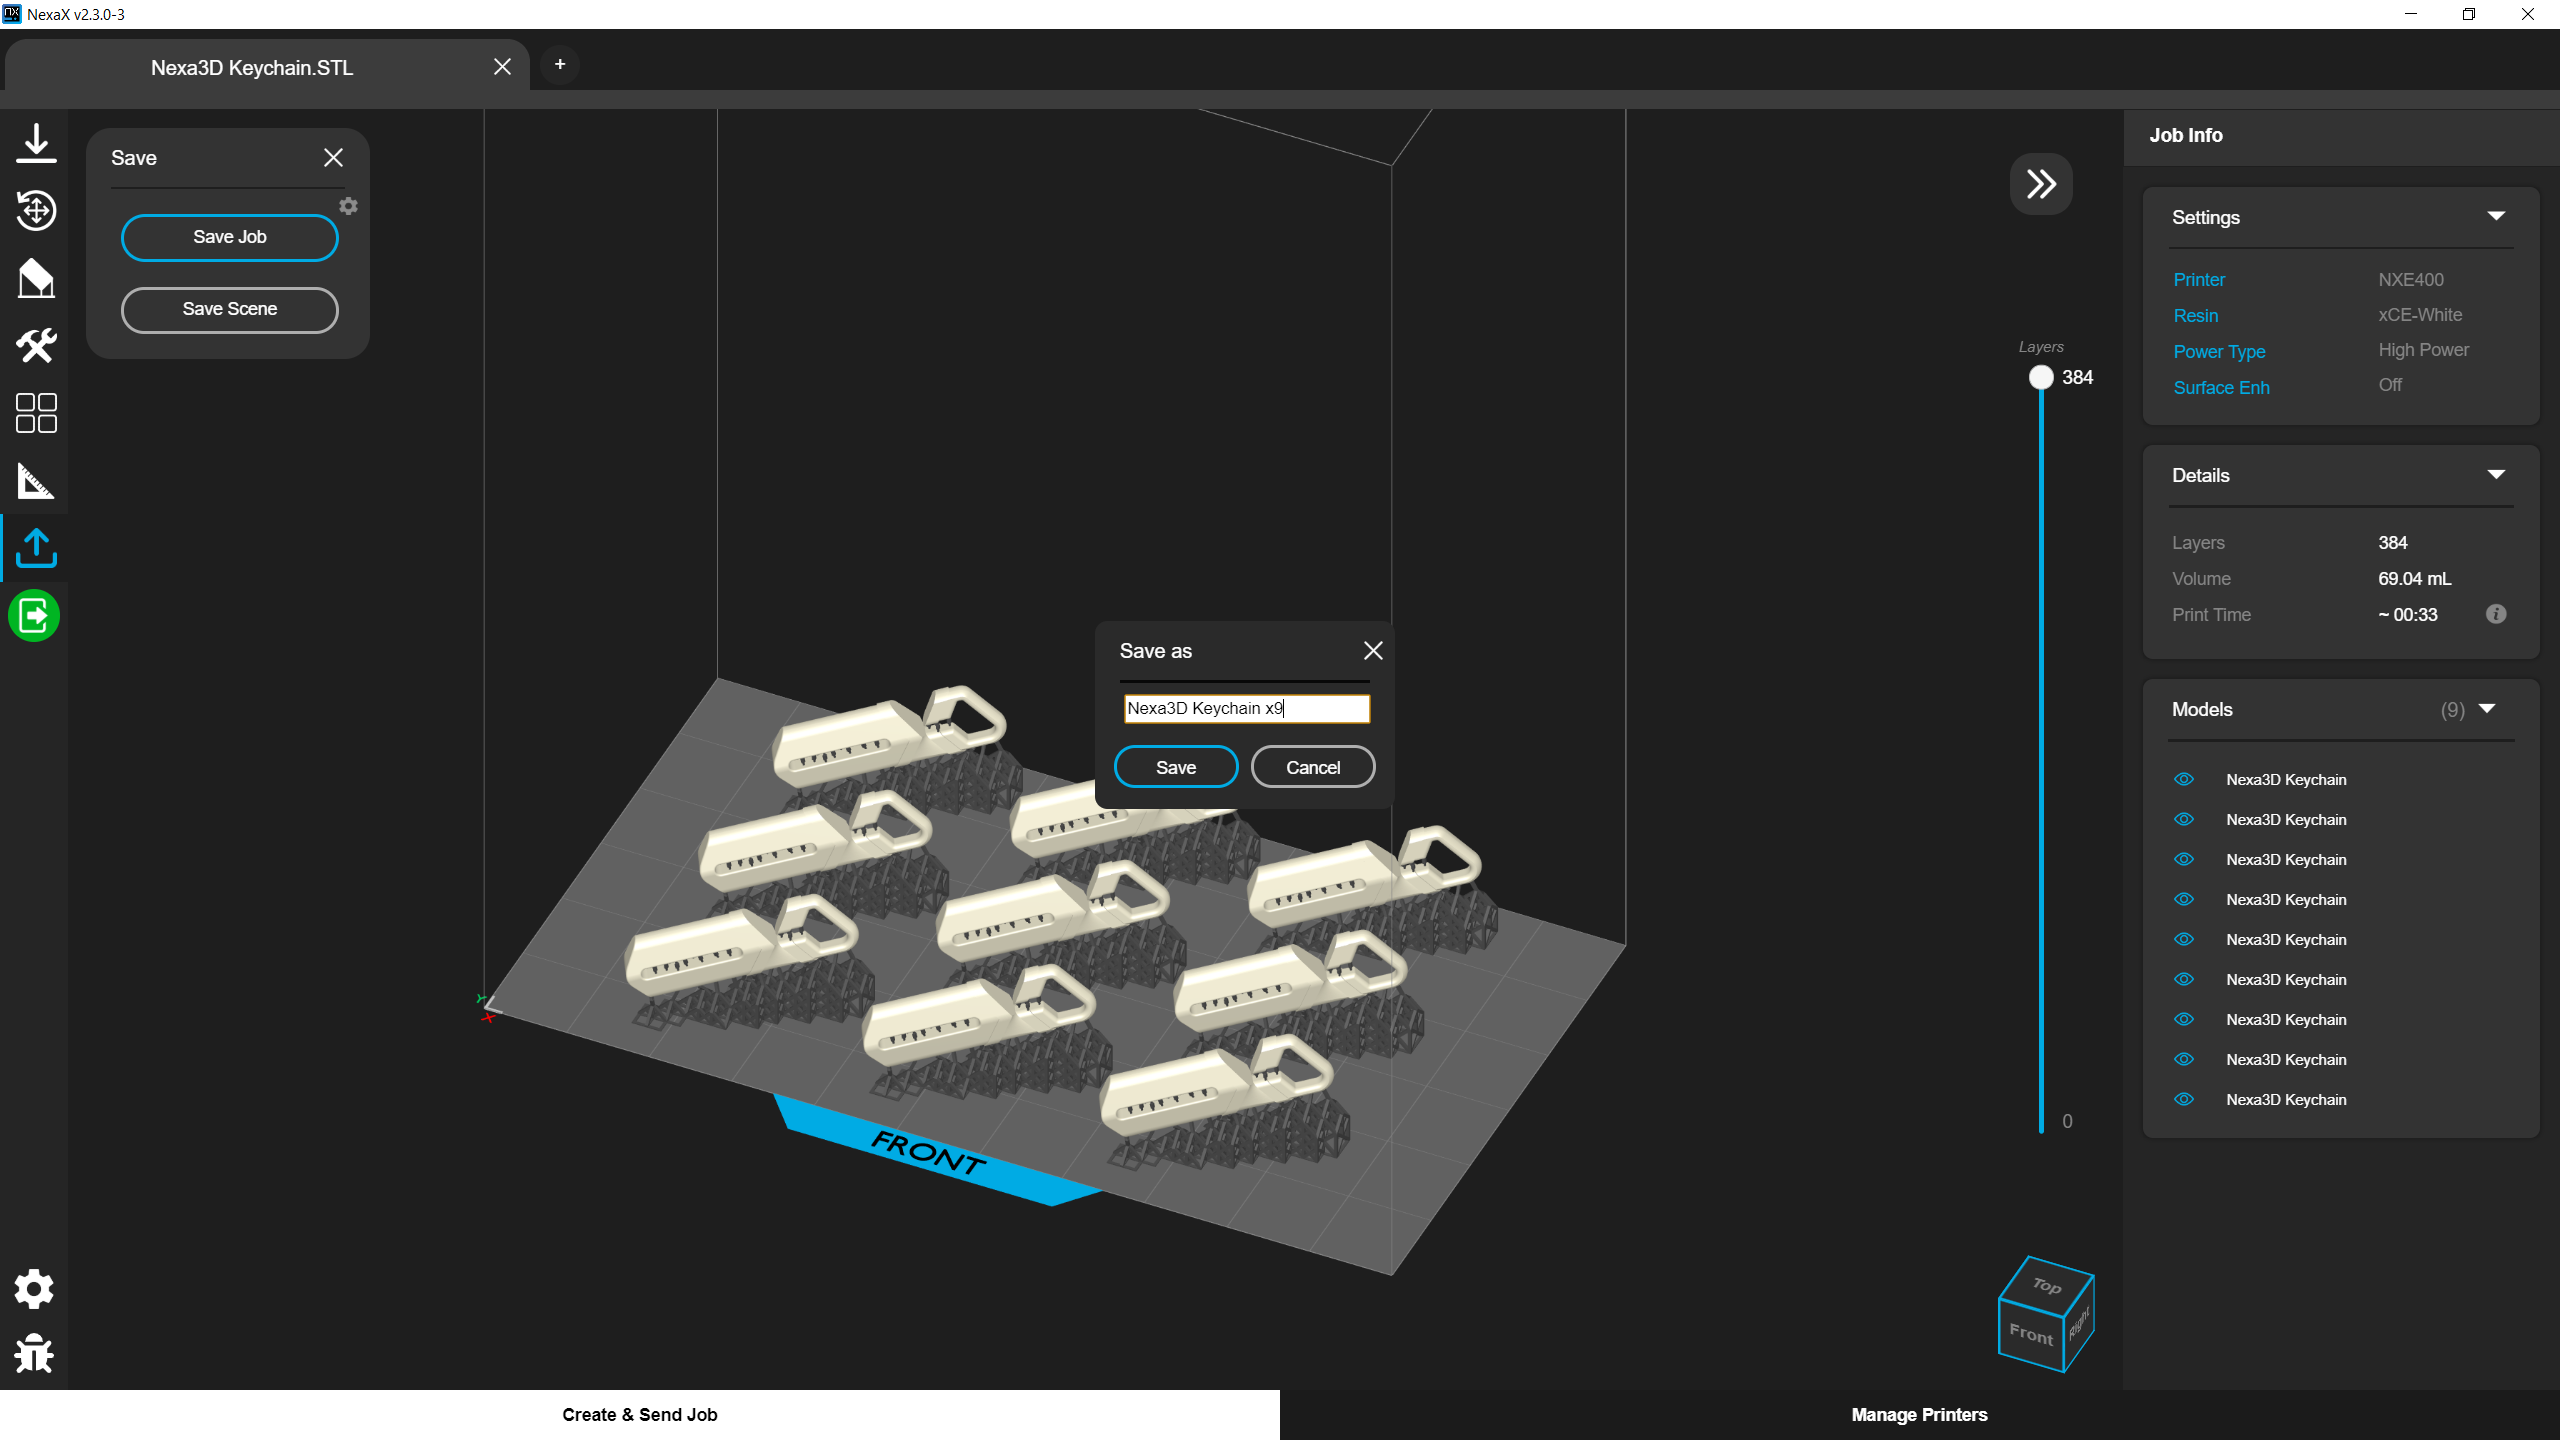Click into the Save as filename field
This screenshot has width=2560, height=1440.
pos(1246,708)
